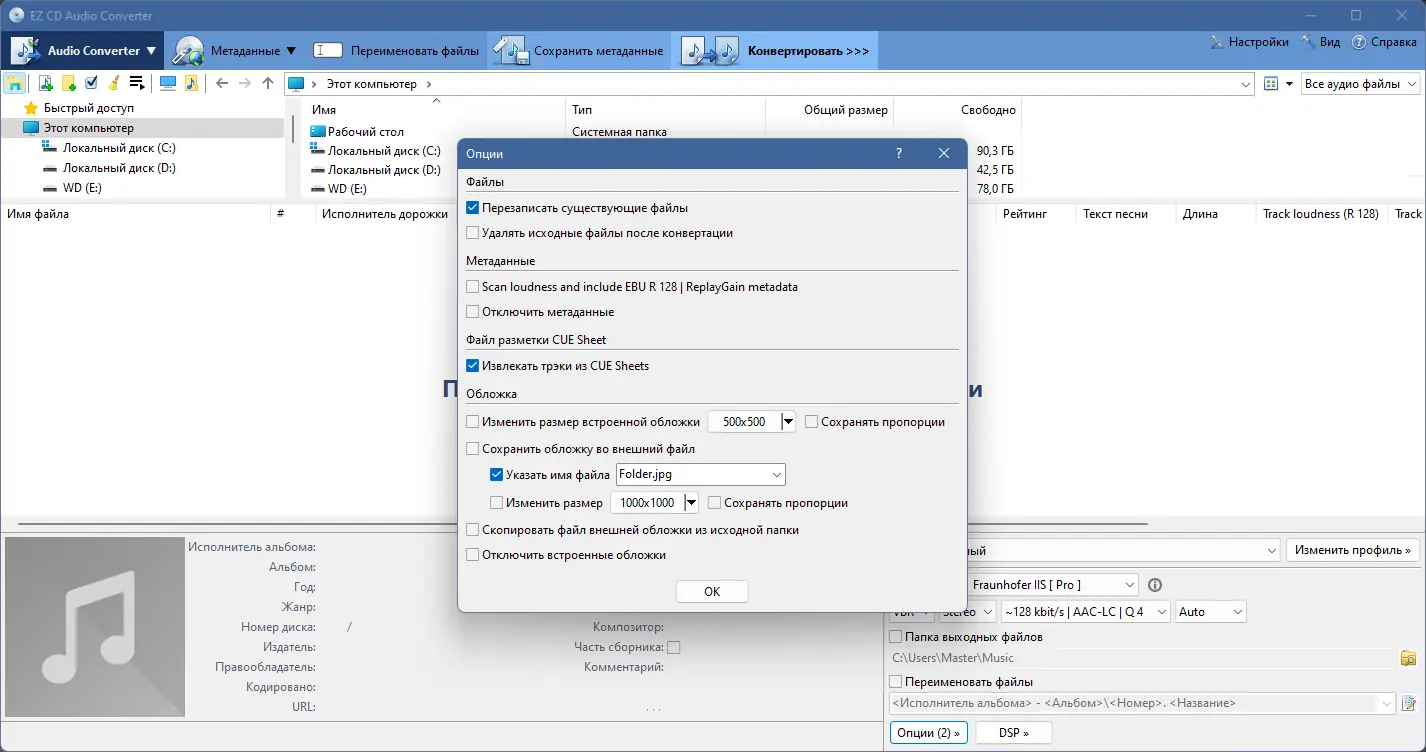Click Этот компьютер in the address bar
This screenshot has height=752, width=1426.
tap(371, 84)
